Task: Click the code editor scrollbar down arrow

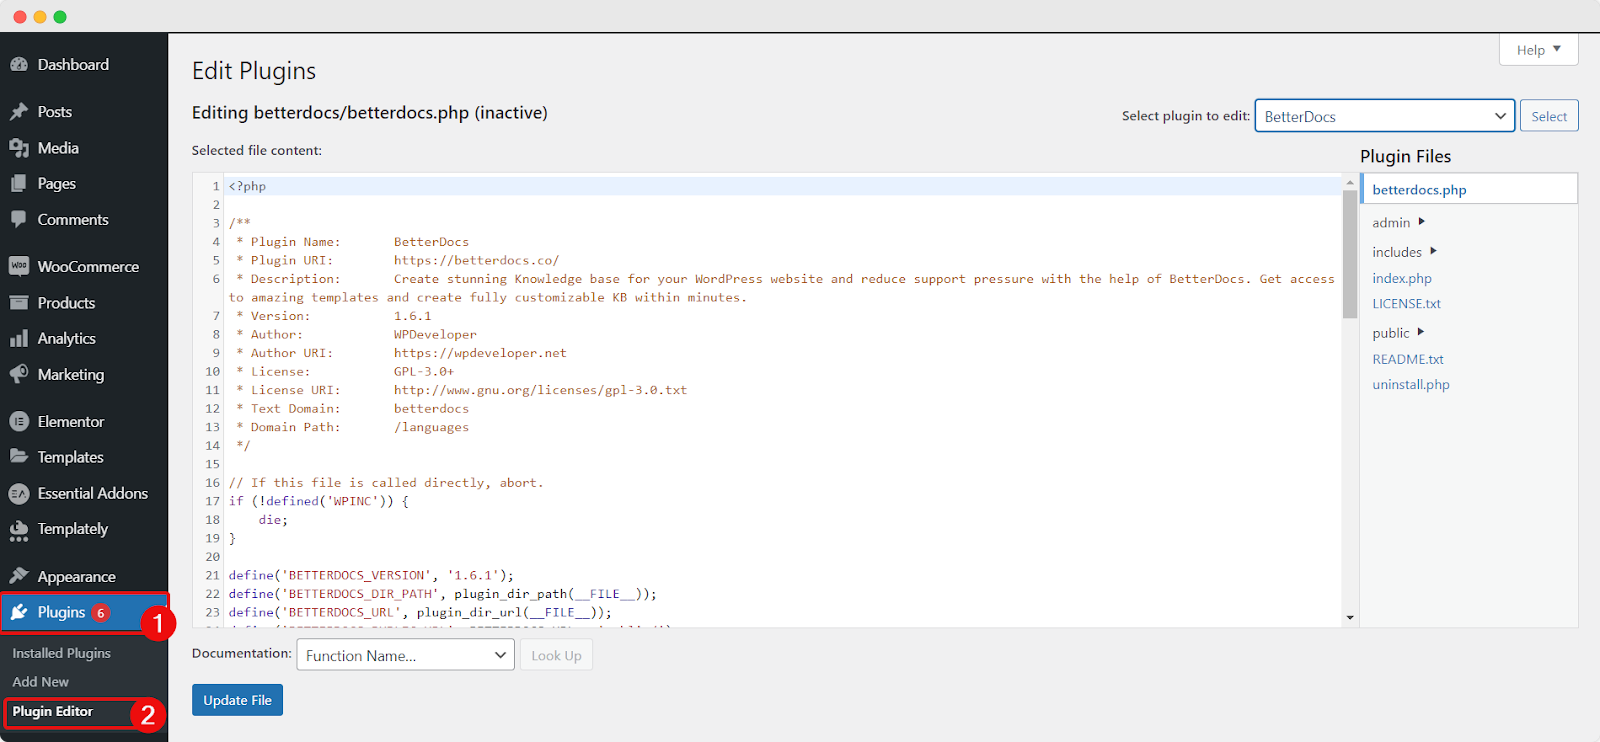Action: coord(1350,618)
